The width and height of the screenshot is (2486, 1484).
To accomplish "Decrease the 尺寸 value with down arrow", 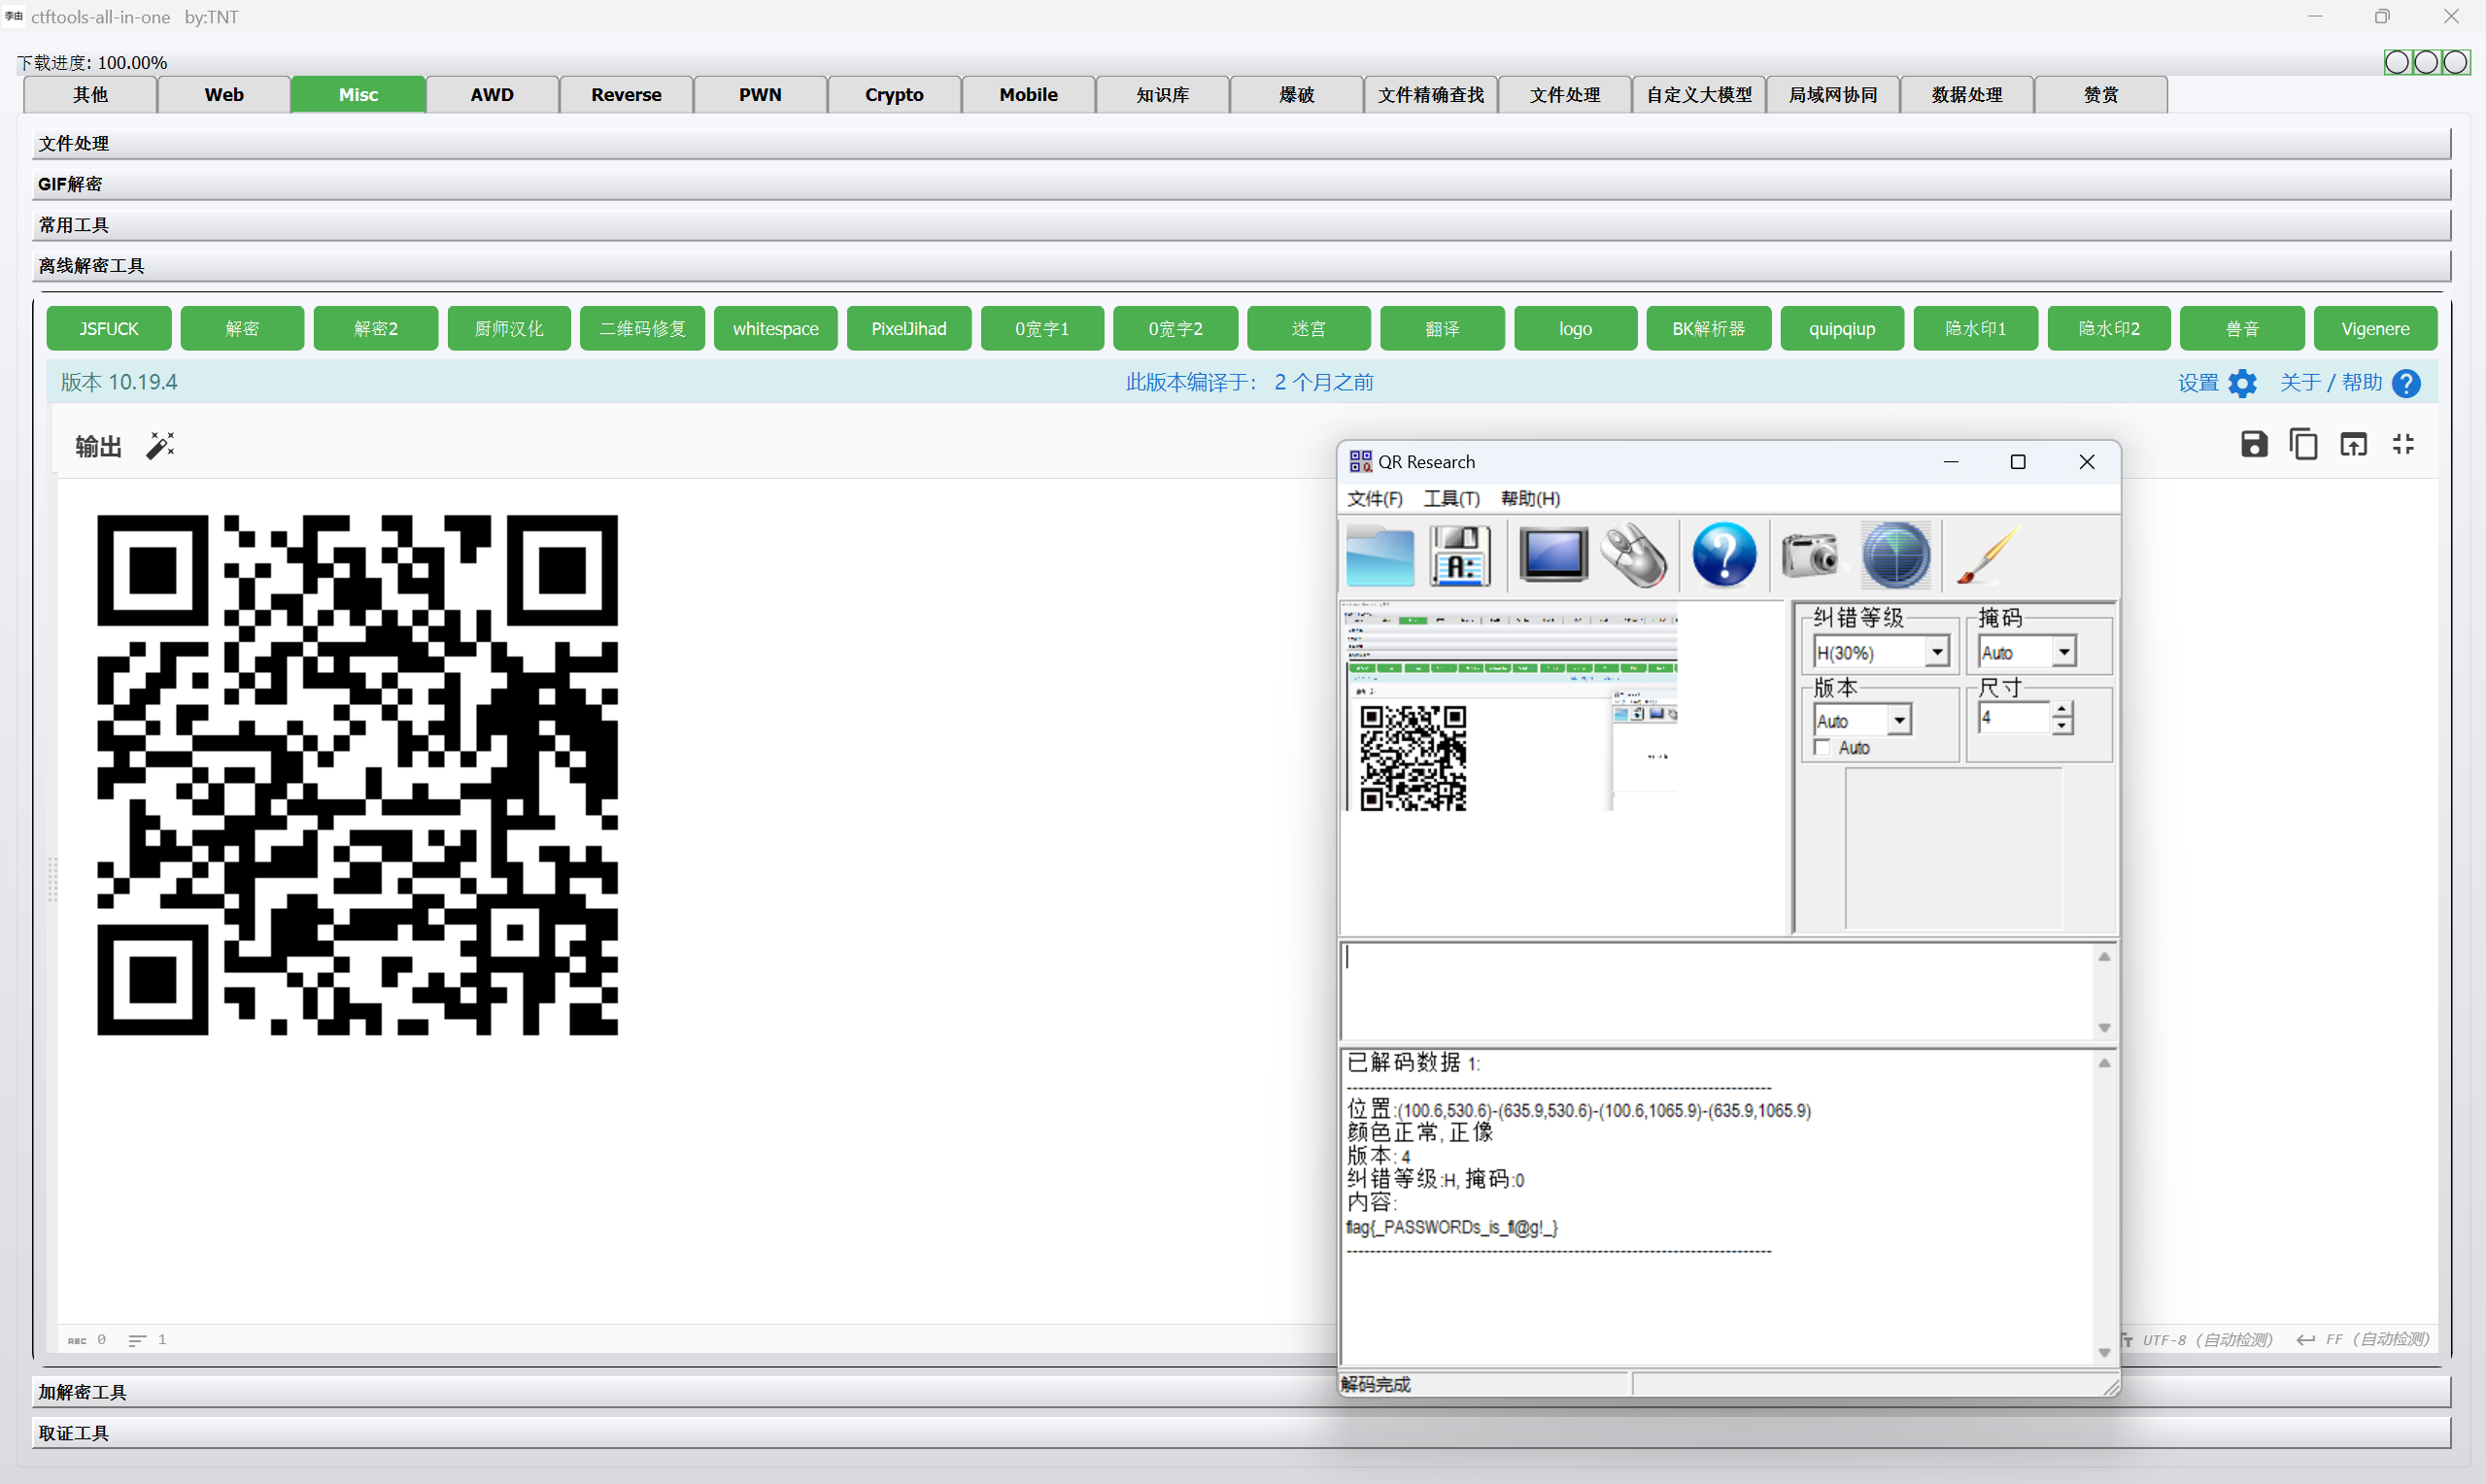I will 2062,726.
